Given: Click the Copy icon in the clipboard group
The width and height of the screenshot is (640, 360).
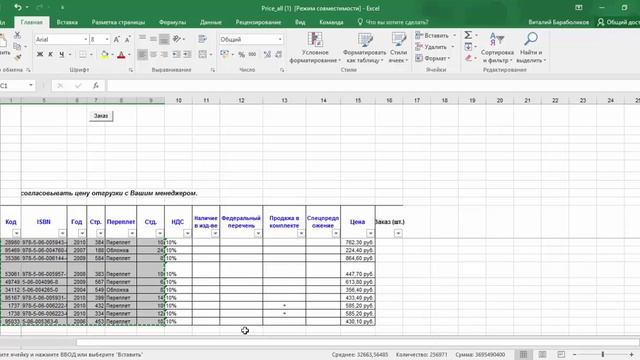Looking at the screenshot, I should tap(17, 47).
